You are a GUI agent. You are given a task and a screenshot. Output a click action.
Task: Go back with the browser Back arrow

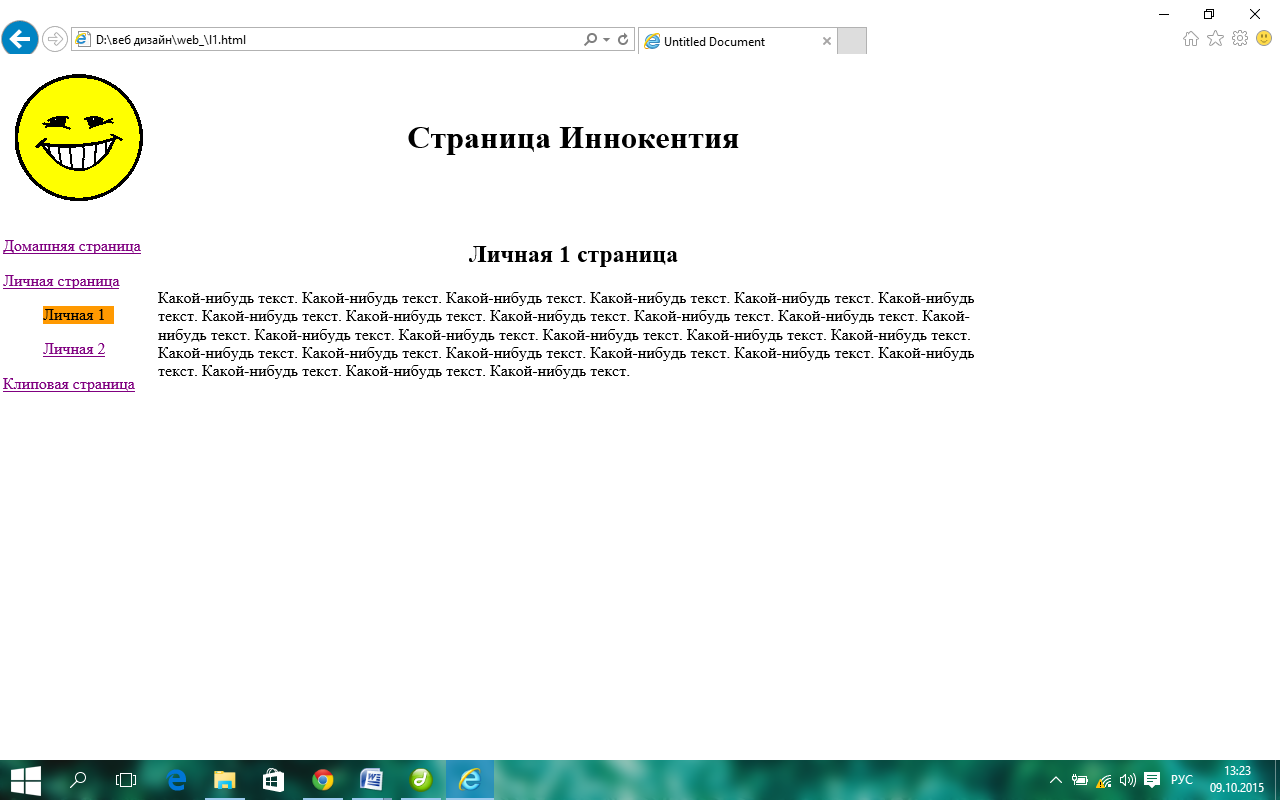(20, 39)
